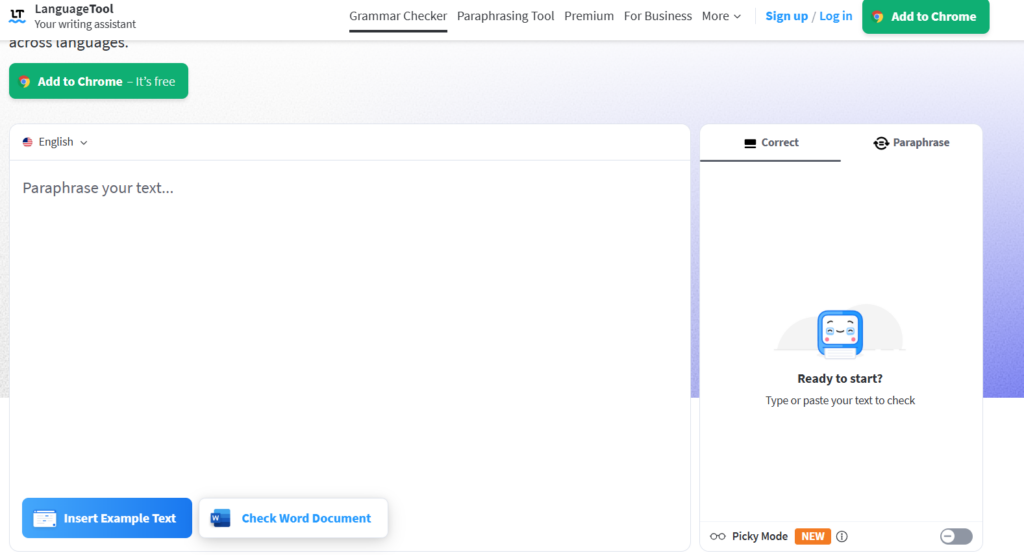Click Check Word Document button

(x=293, y=518)
